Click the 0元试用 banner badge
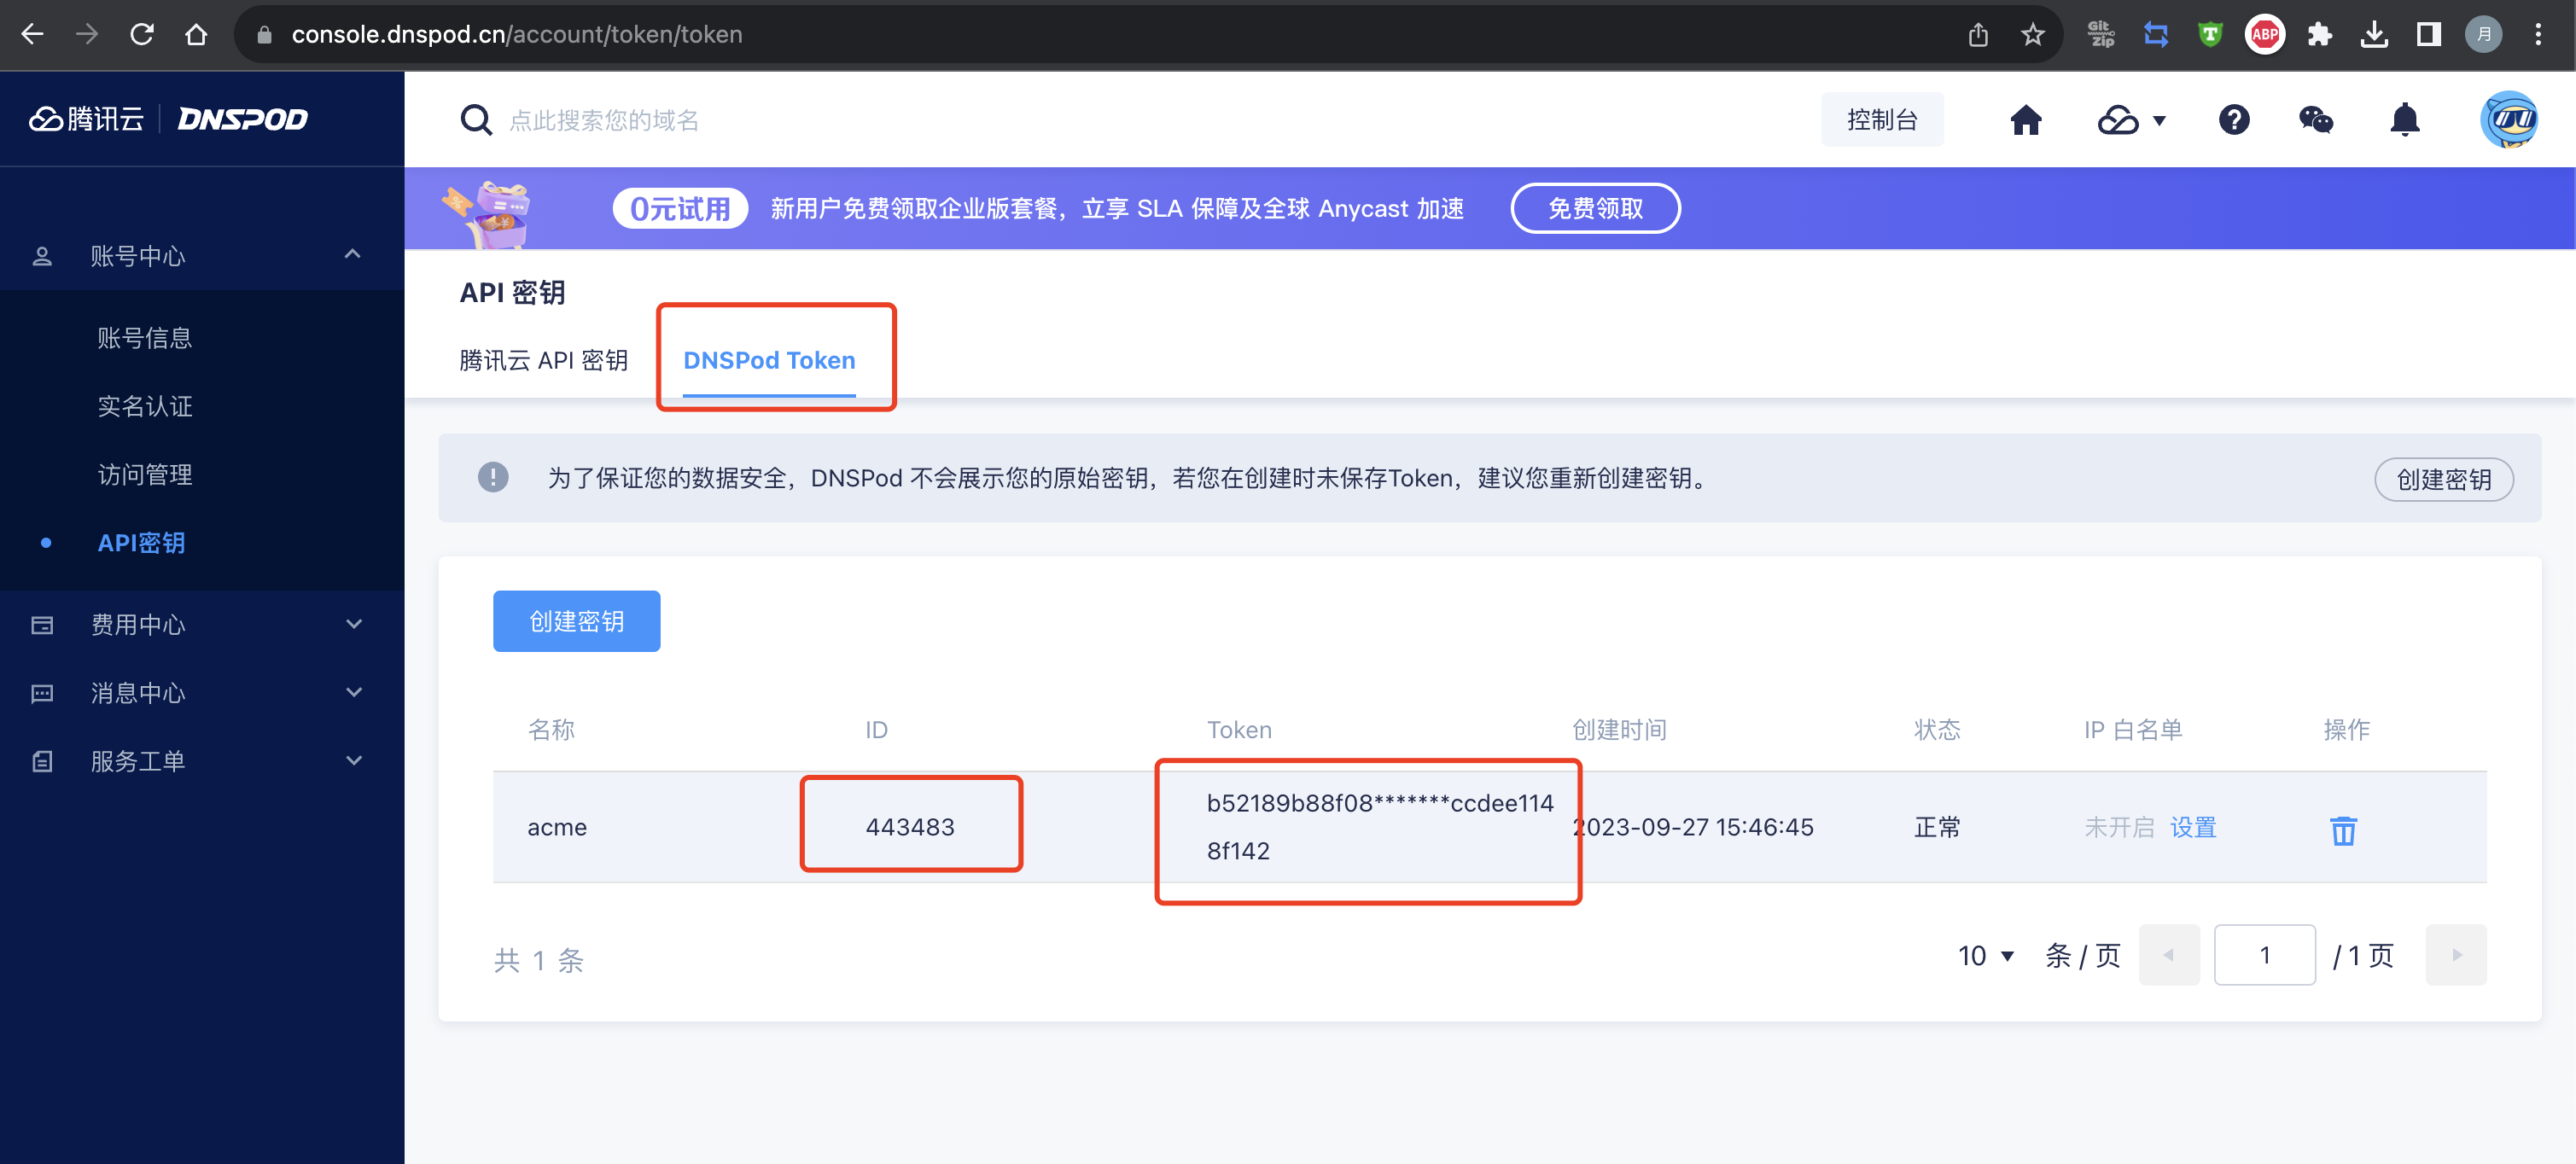This screenshot has width=2576, height=1164. pos(680,208)
